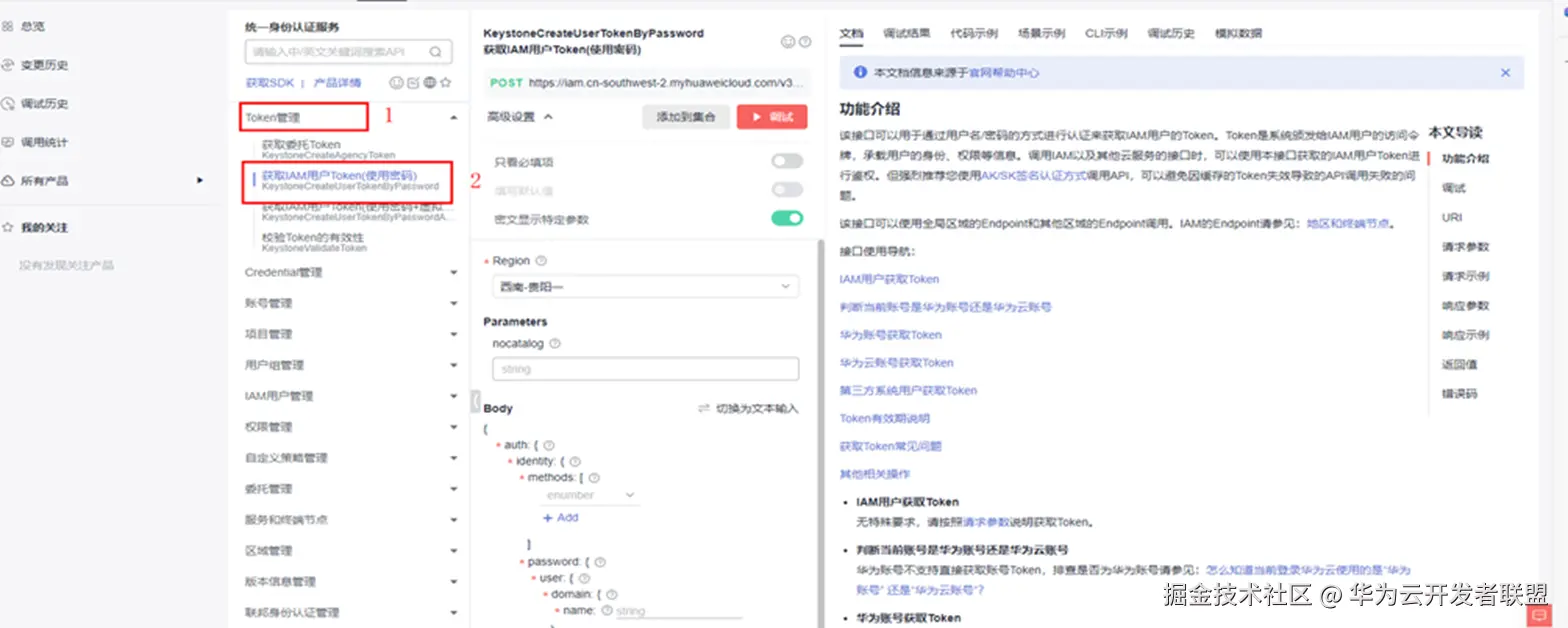Collapse the panel using the left-edge arrow handle

tap(474, 400)
